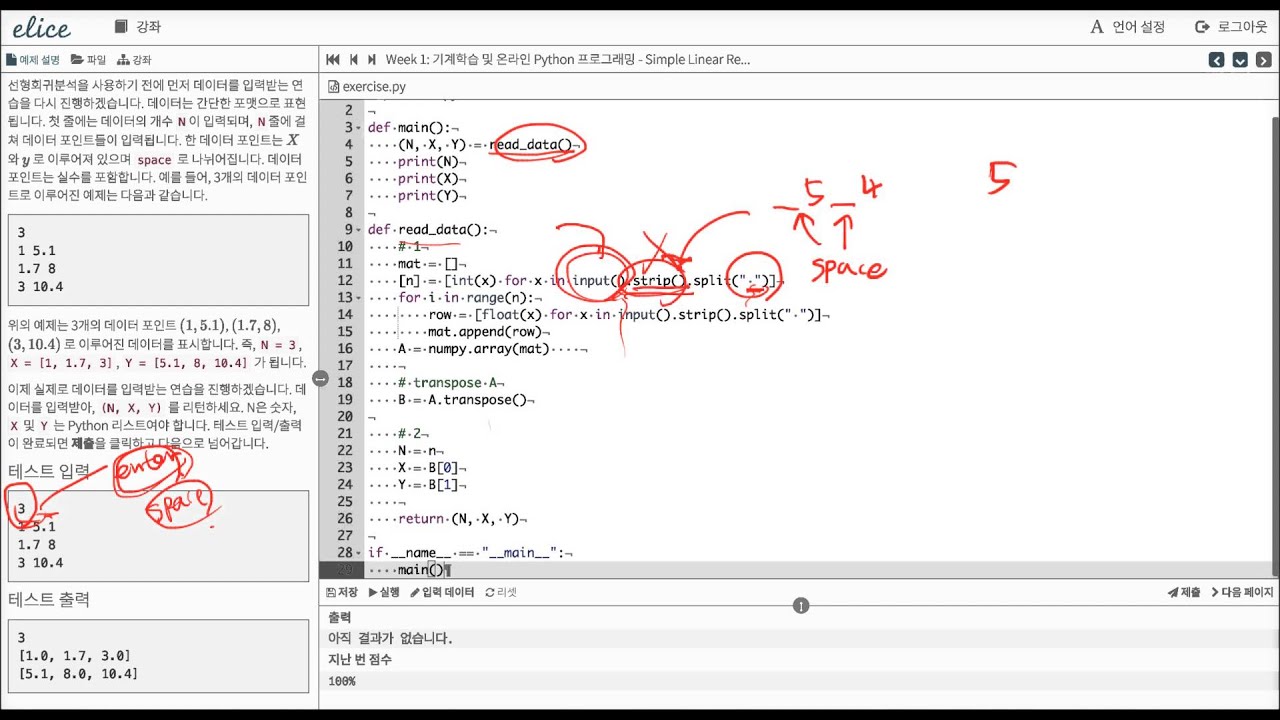Click the right arrow navigation button
Screen dimensions: 1280x720
click(1263, 60)
